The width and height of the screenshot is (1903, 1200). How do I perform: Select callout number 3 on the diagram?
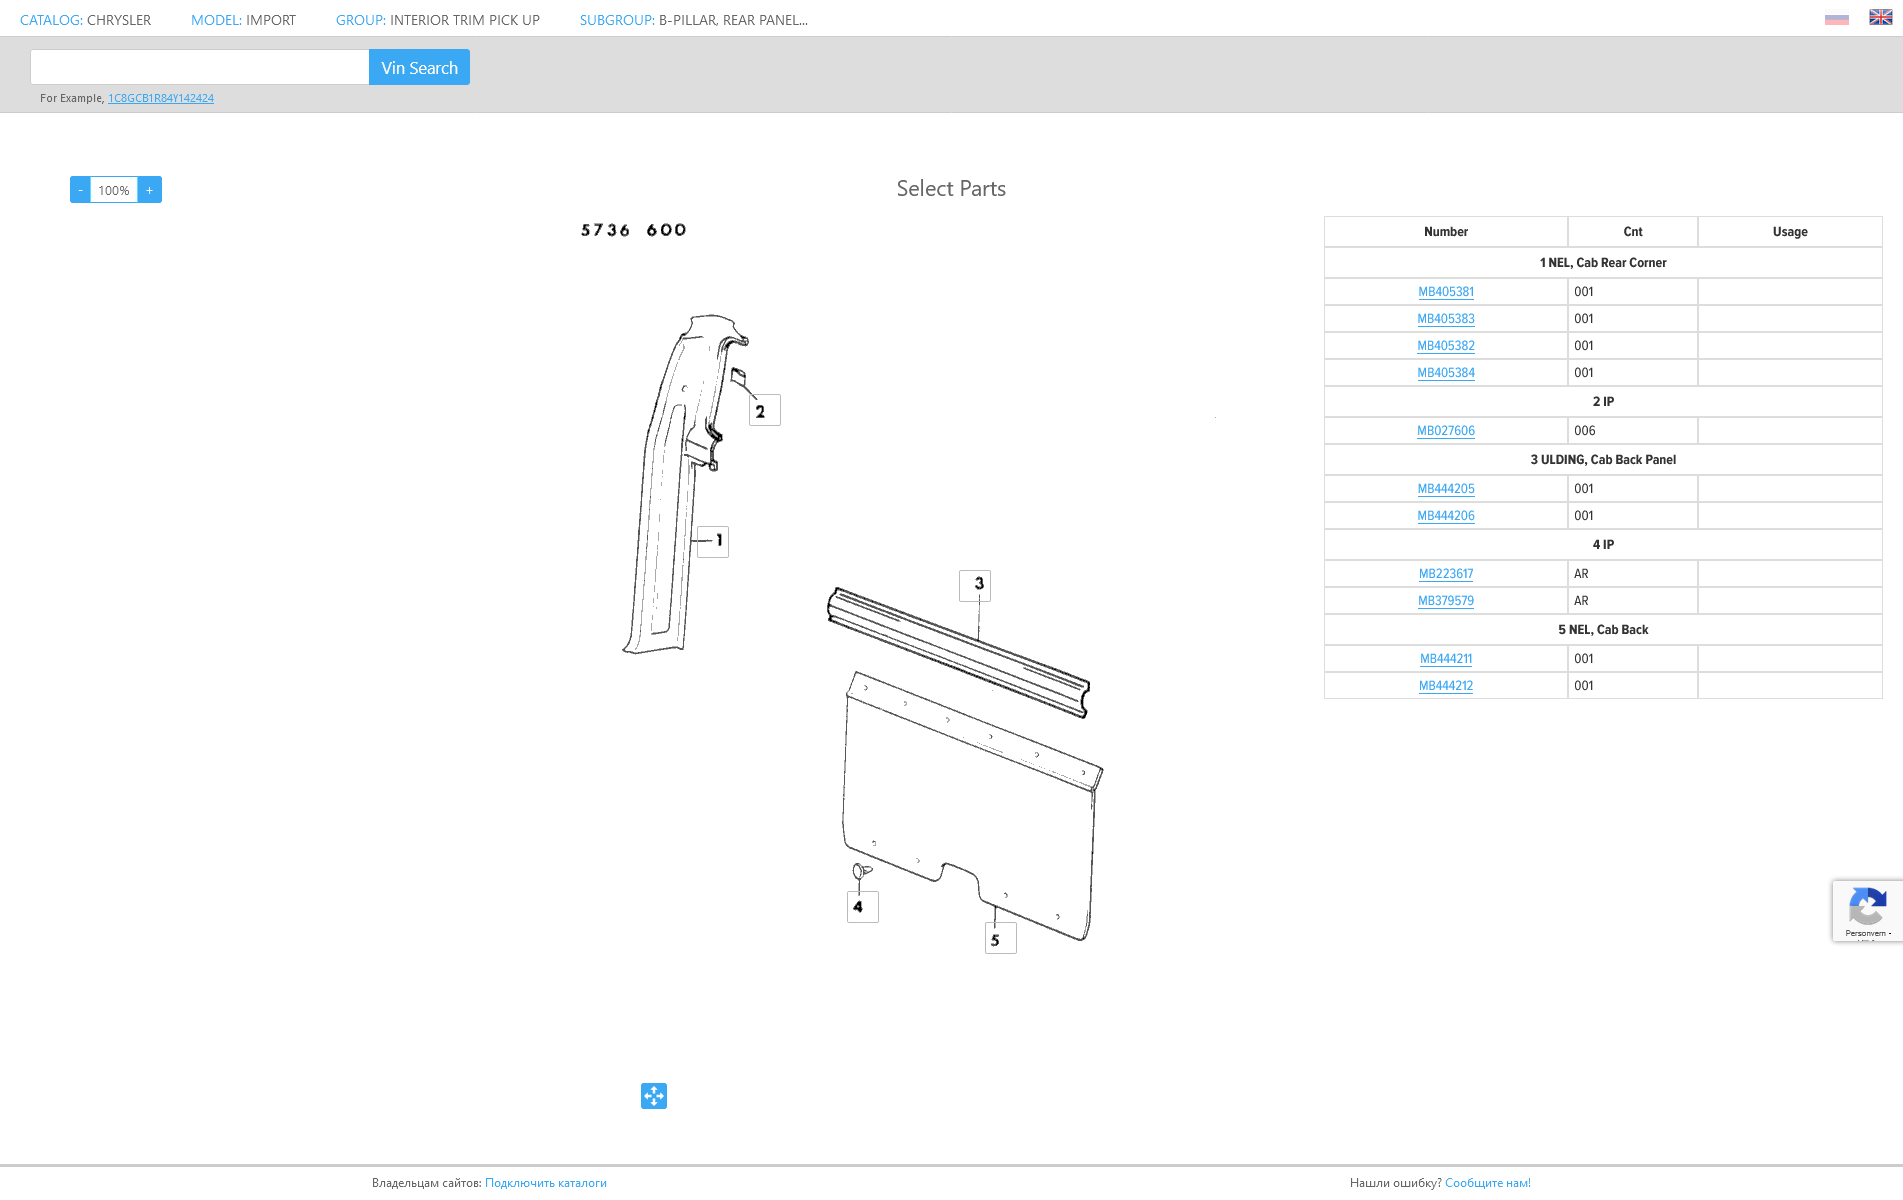tap(975, 585)
